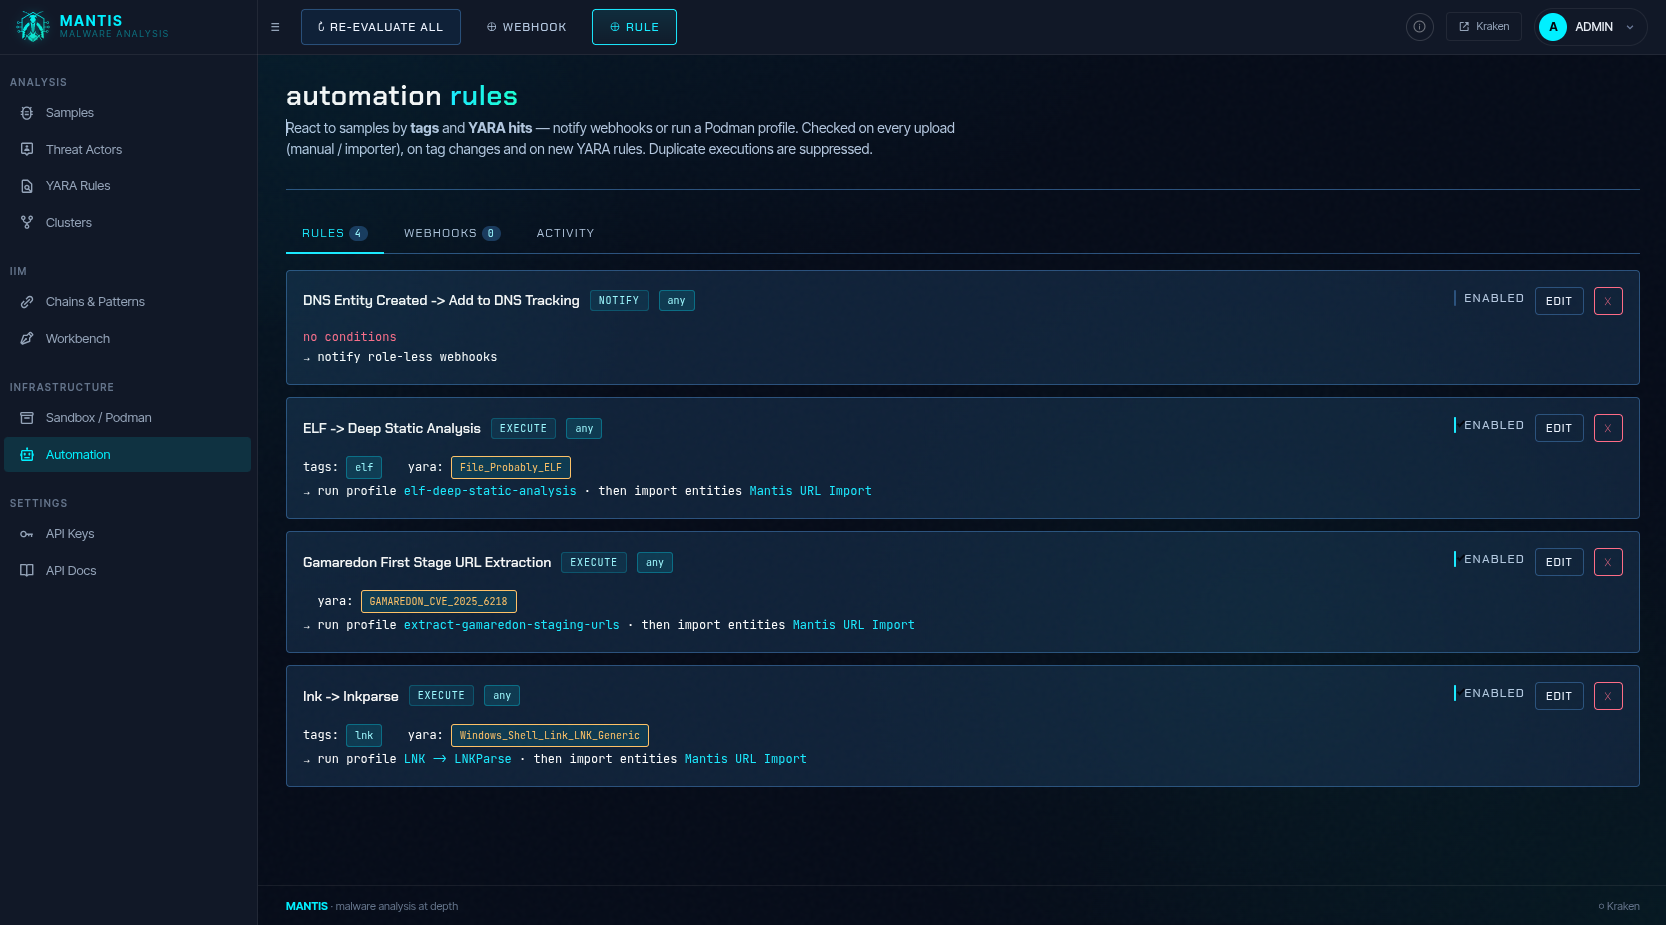Open Threat Actors page

(127, 150)
